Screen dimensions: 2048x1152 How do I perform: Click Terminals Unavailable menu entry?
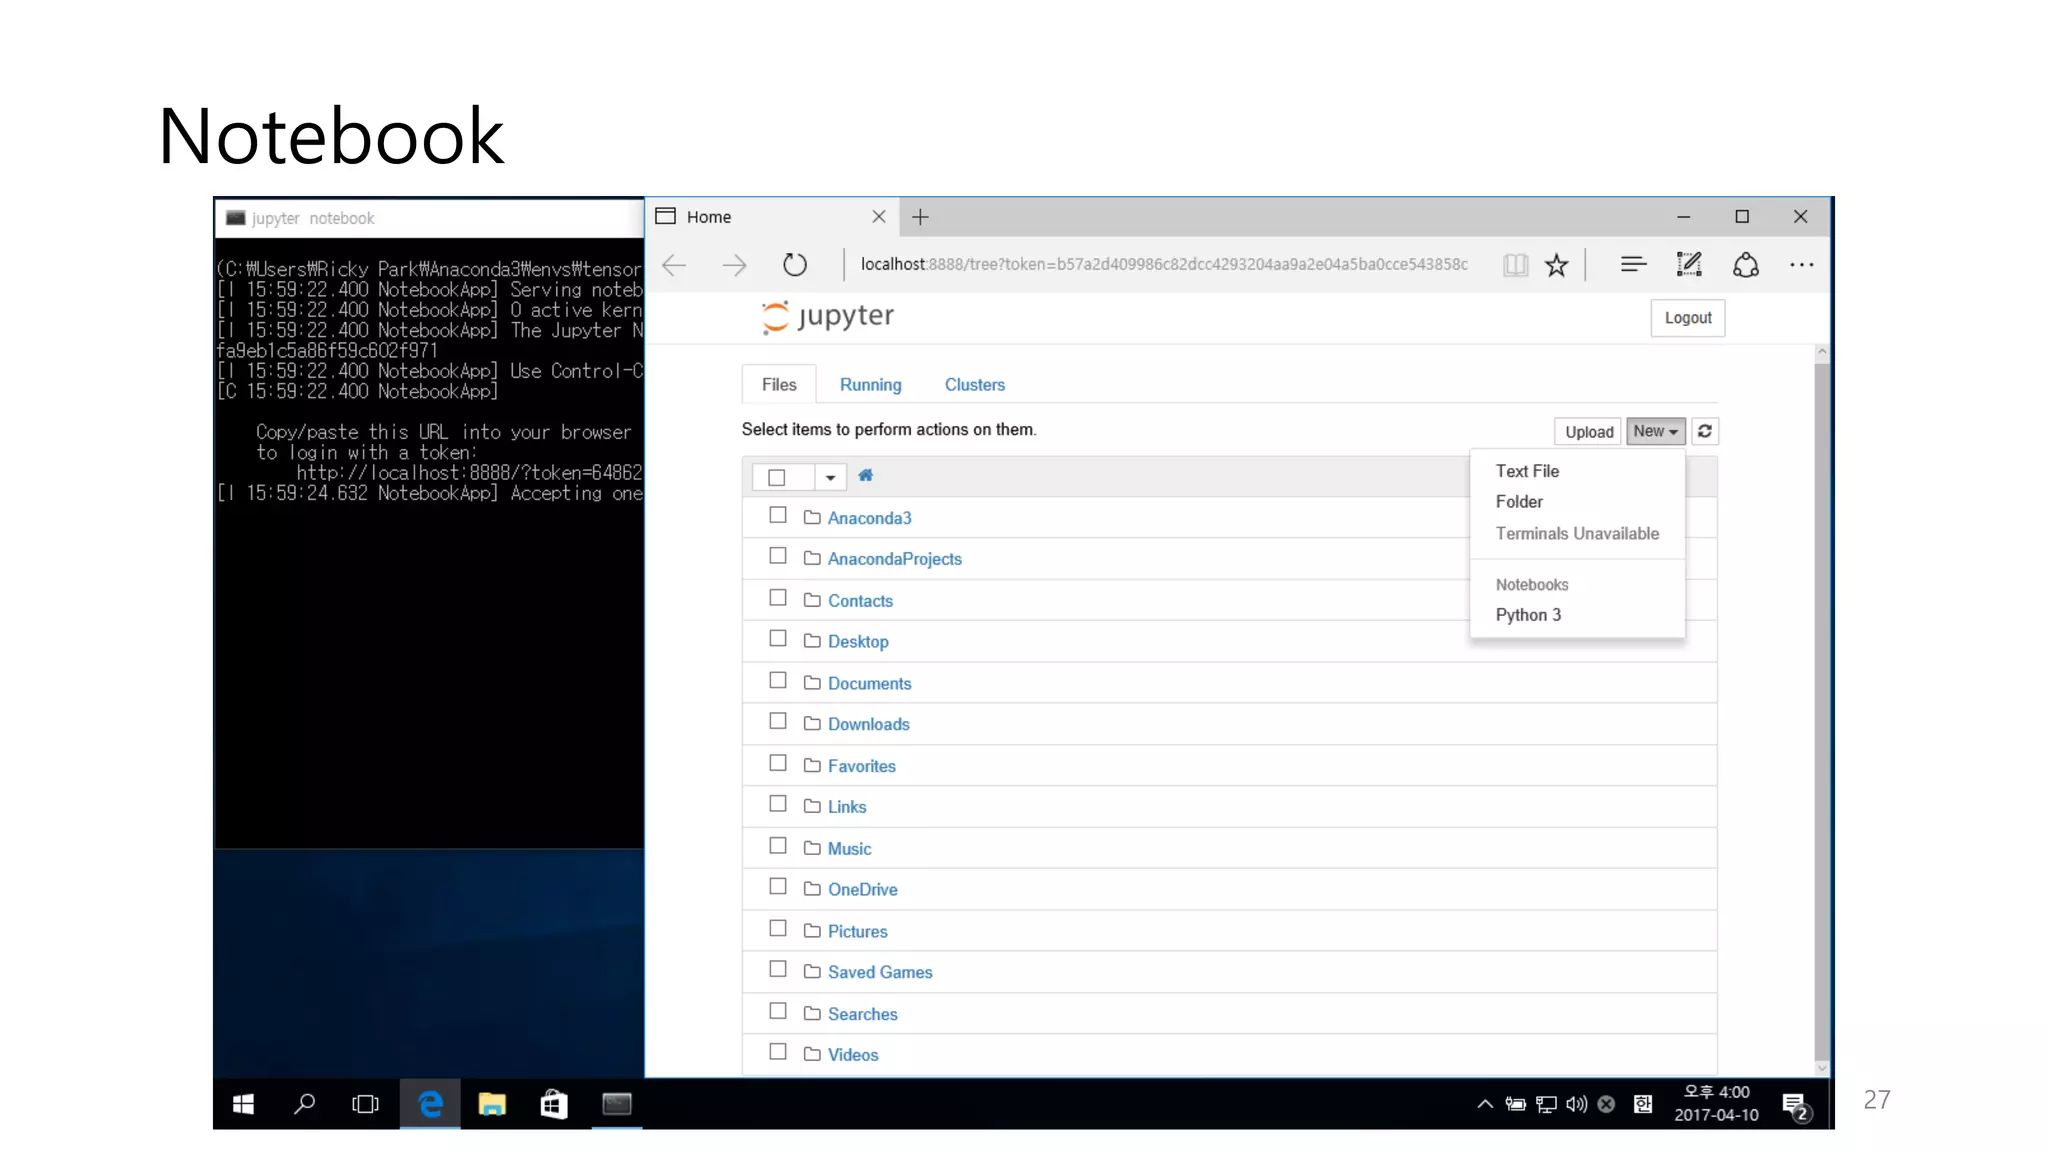point(1578,534)
